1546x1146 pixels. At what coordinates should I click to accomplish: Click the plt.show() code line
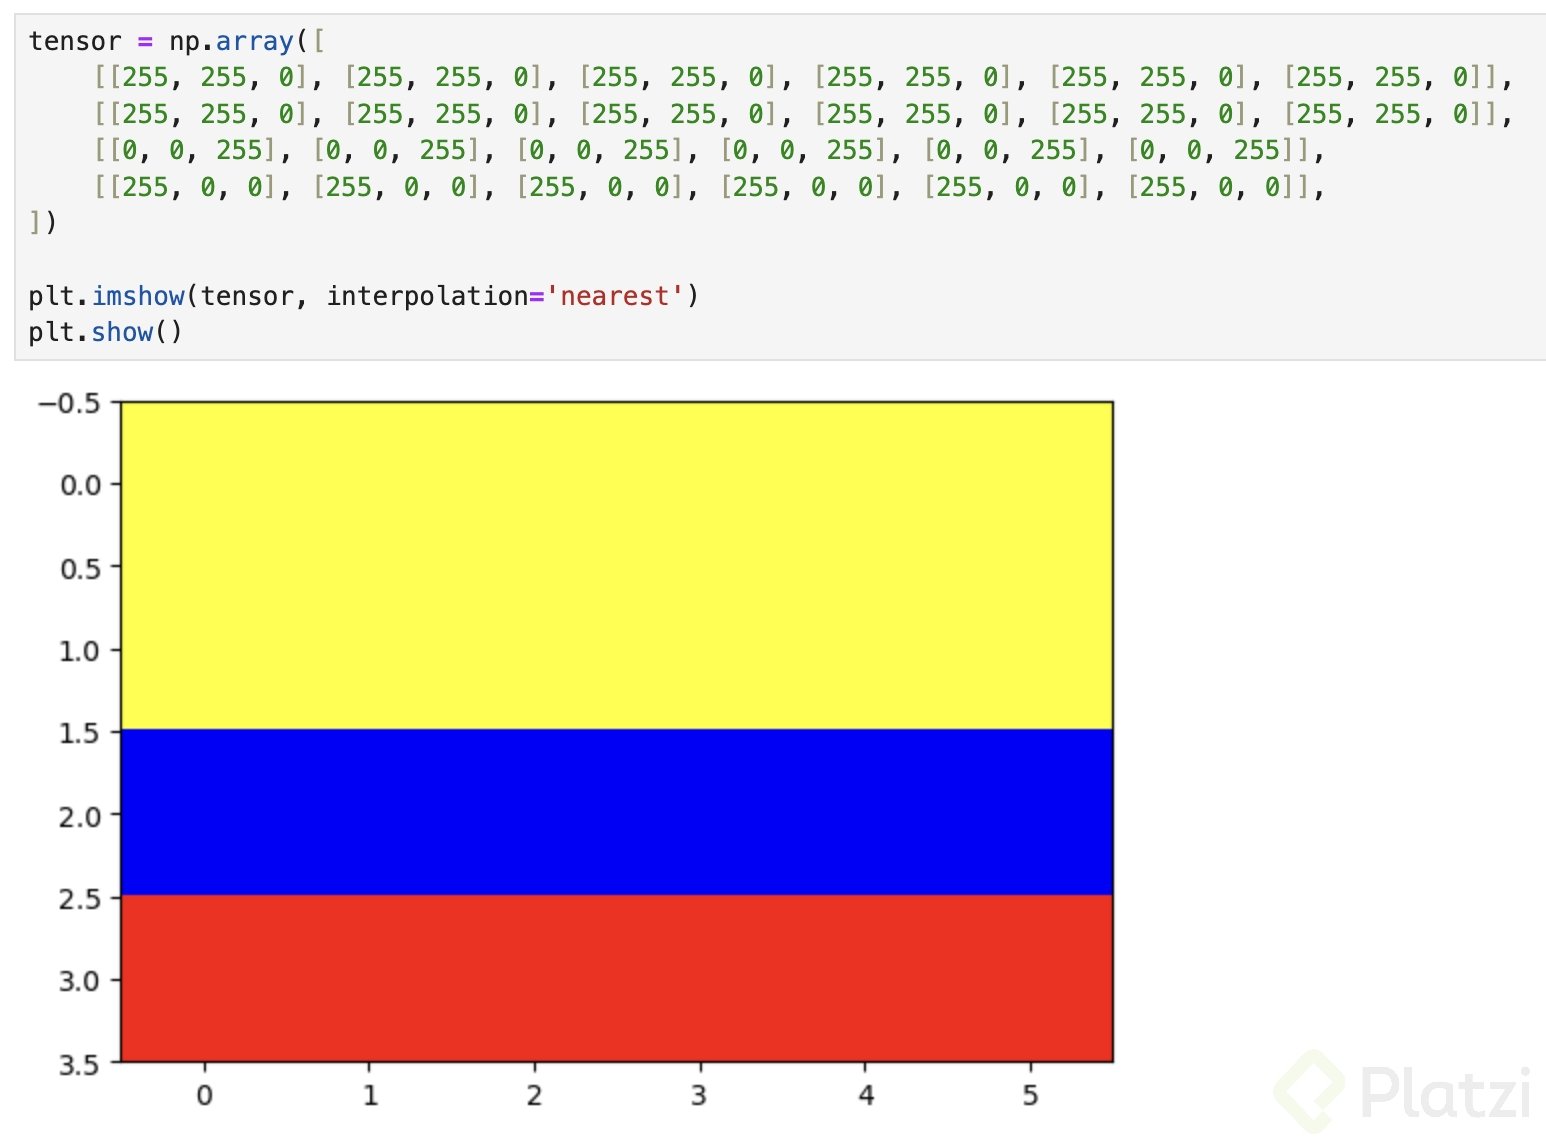coord(105,332)
